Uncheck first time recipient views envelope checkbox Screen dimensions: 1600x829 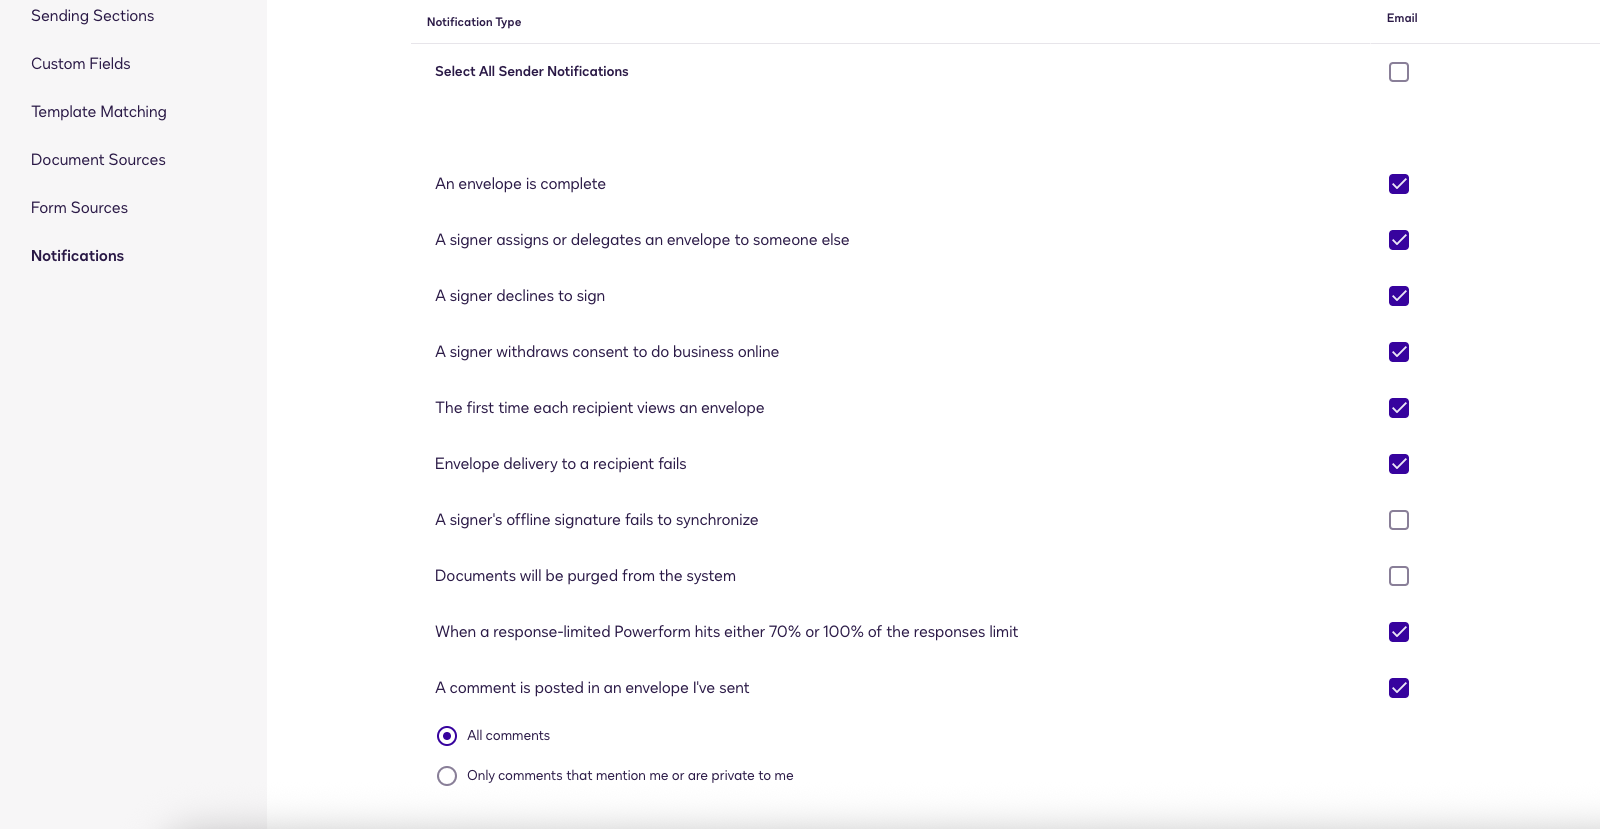[1399, 408]
